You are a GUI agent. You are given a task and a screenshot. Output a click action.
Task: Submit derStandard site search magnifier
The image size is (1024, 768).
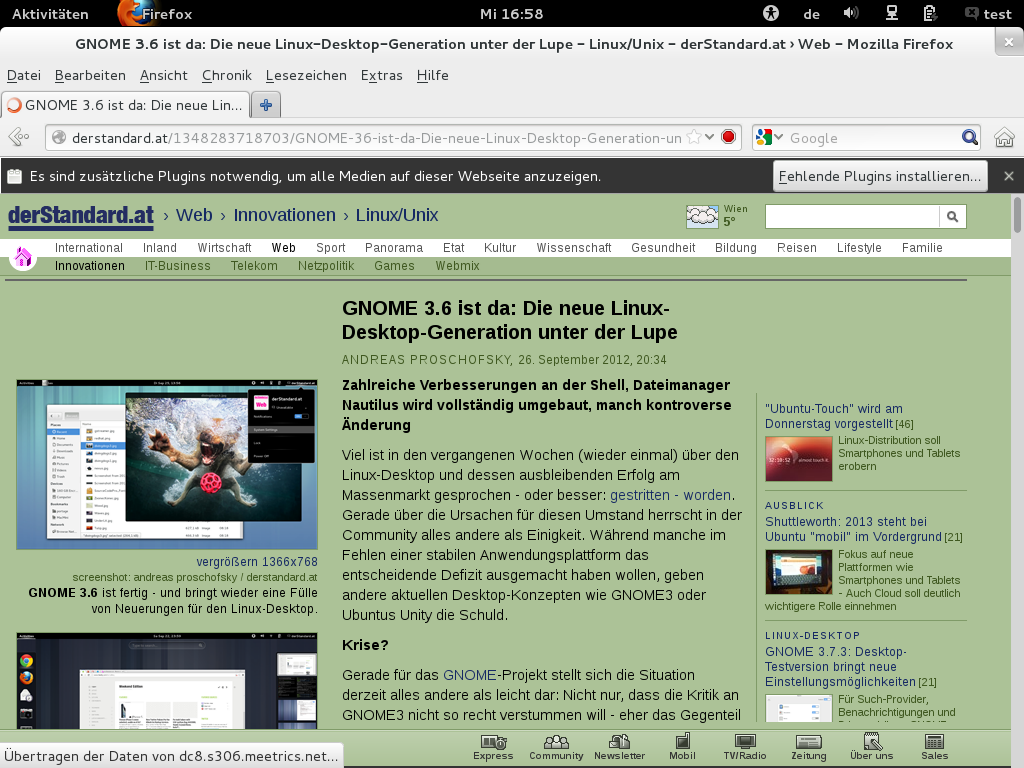tap(952, 216)
